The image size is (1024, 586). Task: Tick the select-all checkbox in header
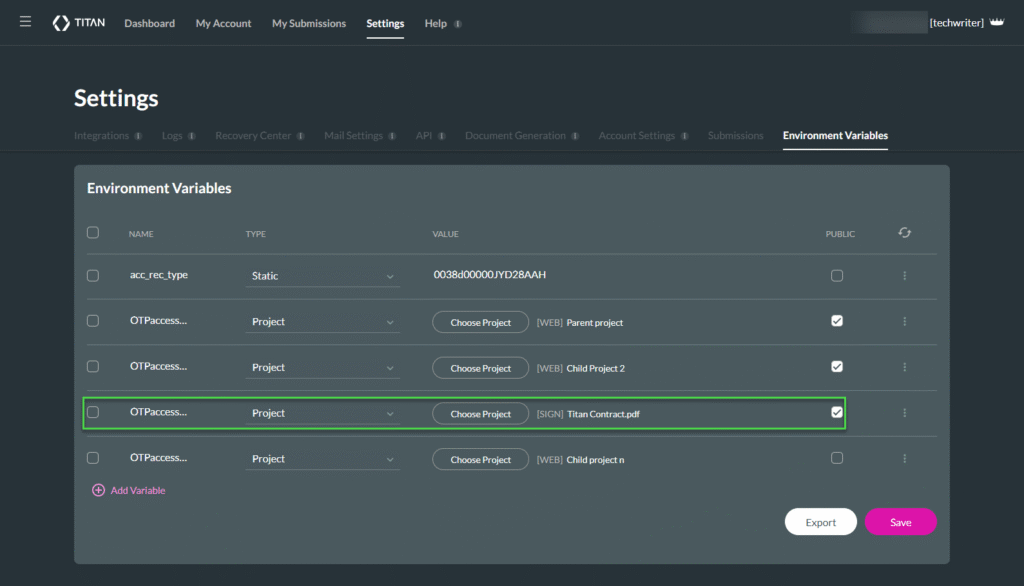(93, 233)
